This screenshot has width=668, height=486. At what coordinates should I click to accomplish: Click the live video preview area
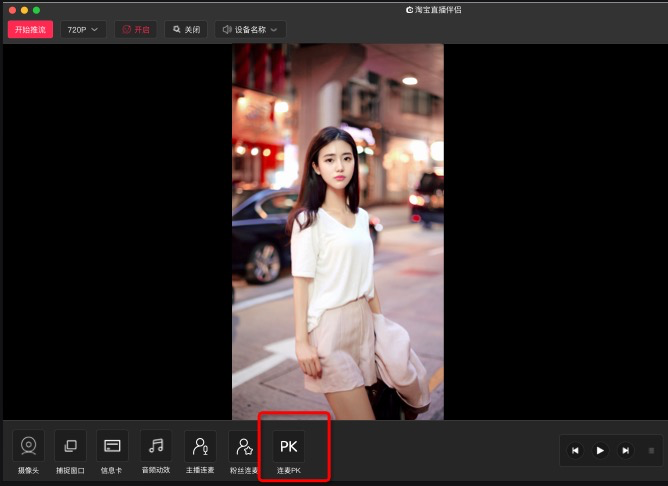pos(338,232)
